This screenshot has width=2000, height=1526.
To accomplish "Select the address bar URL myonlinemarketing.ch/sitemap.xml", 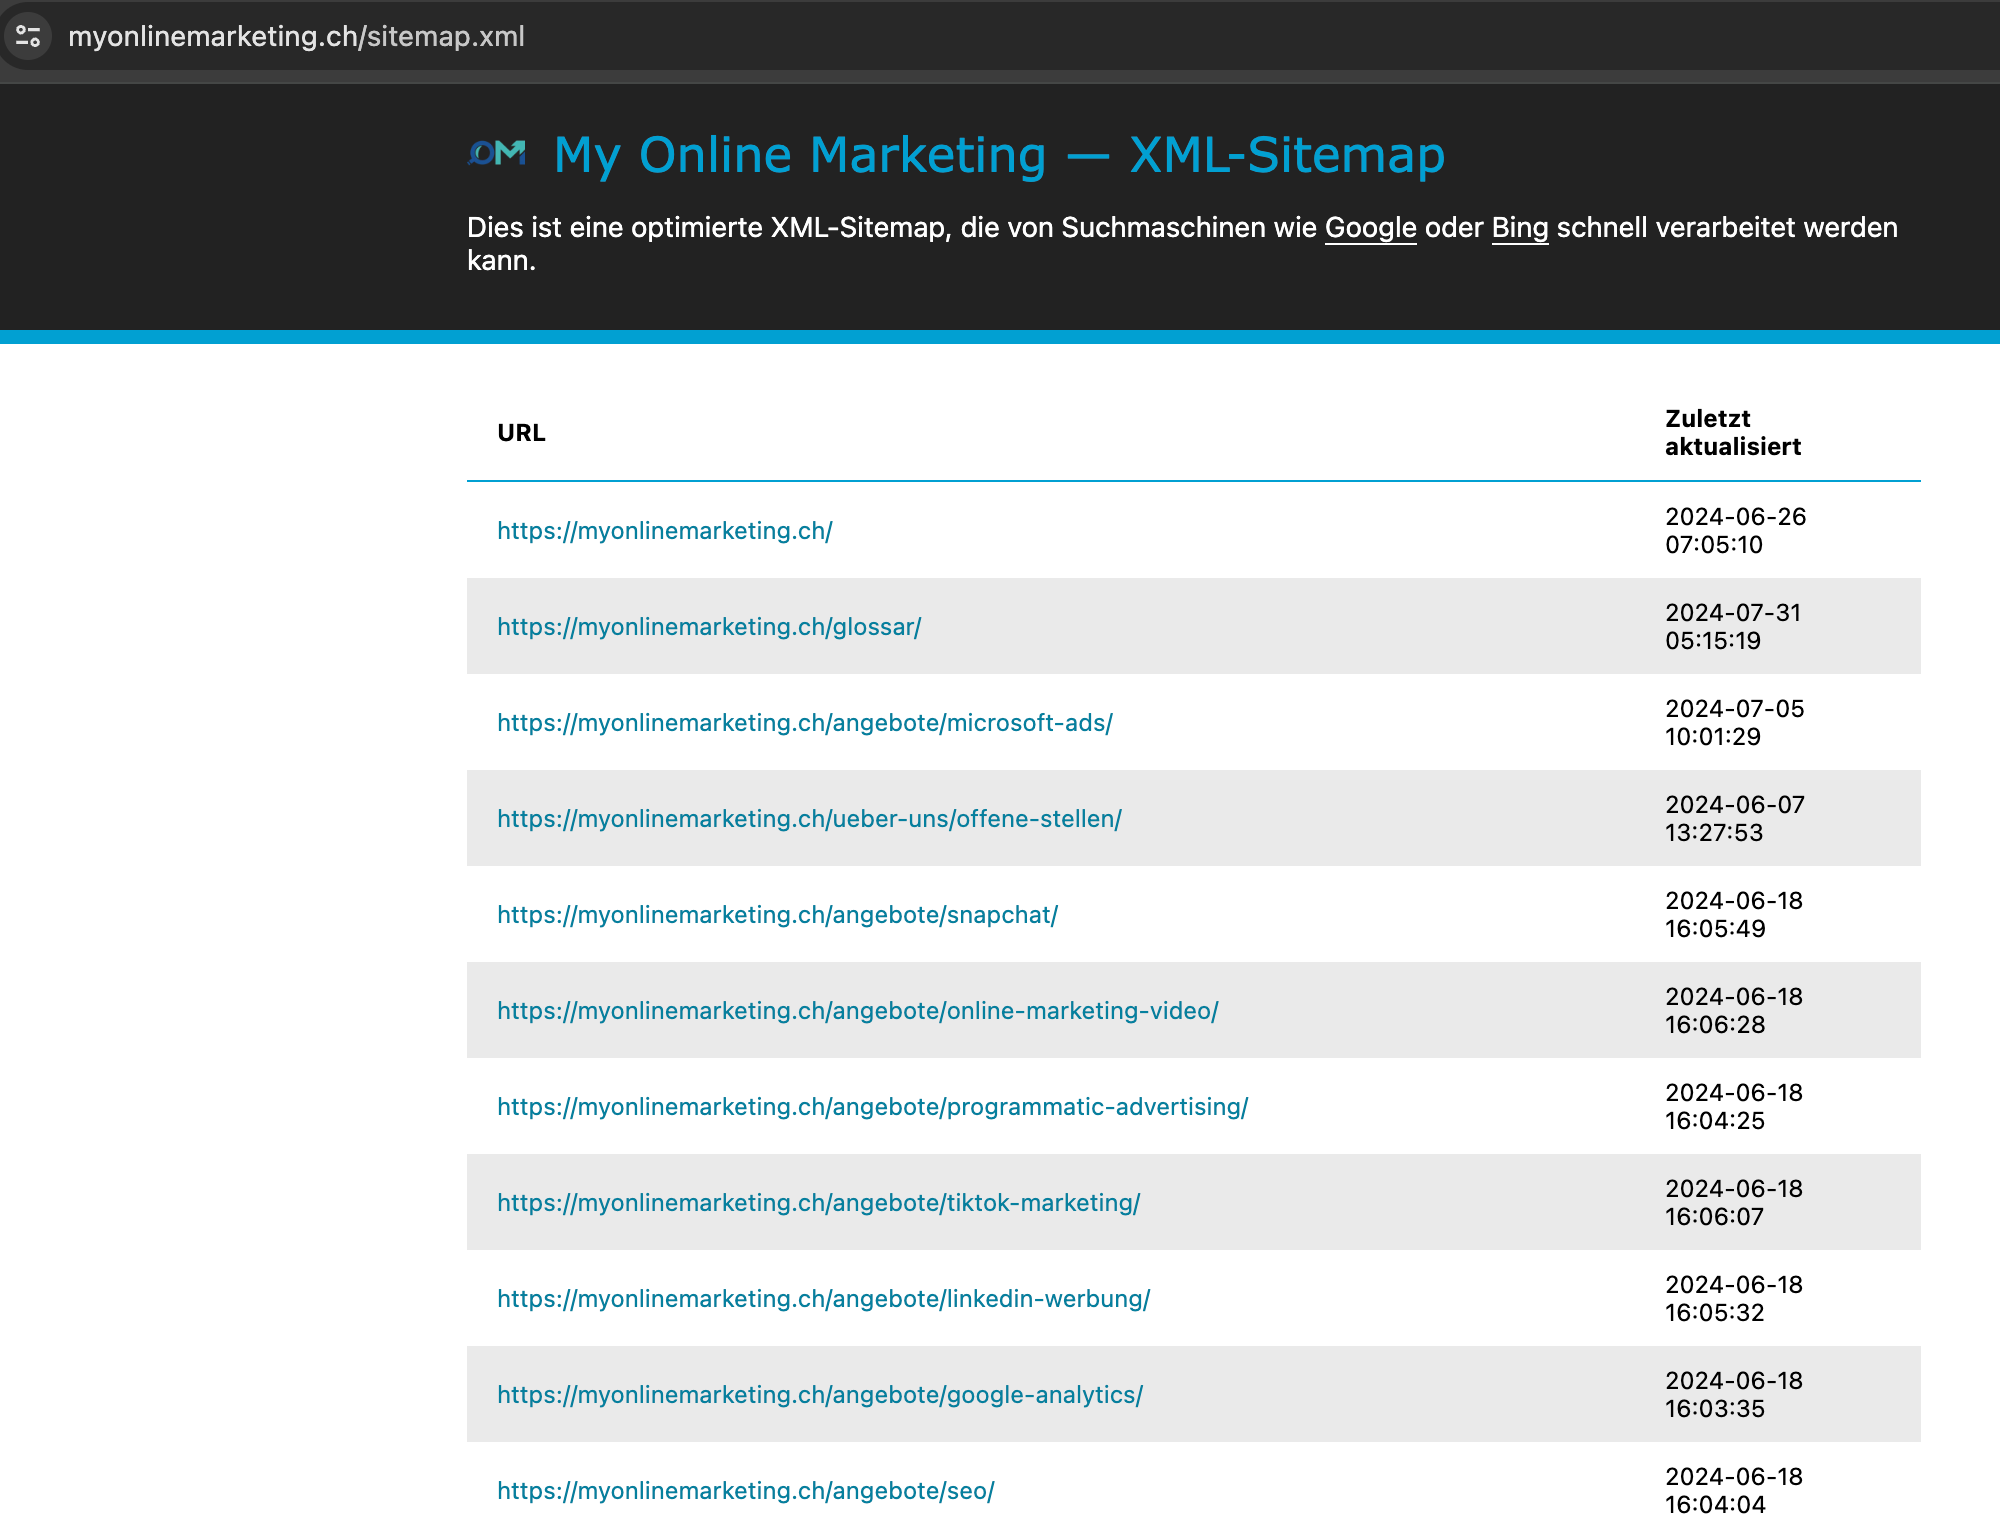I will coord(296,36).
